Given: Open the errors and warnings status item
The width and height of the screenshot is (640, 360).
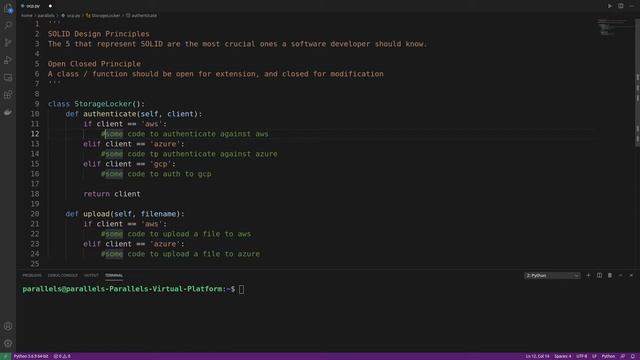Looking at the screenshot, I should [62, 356].
